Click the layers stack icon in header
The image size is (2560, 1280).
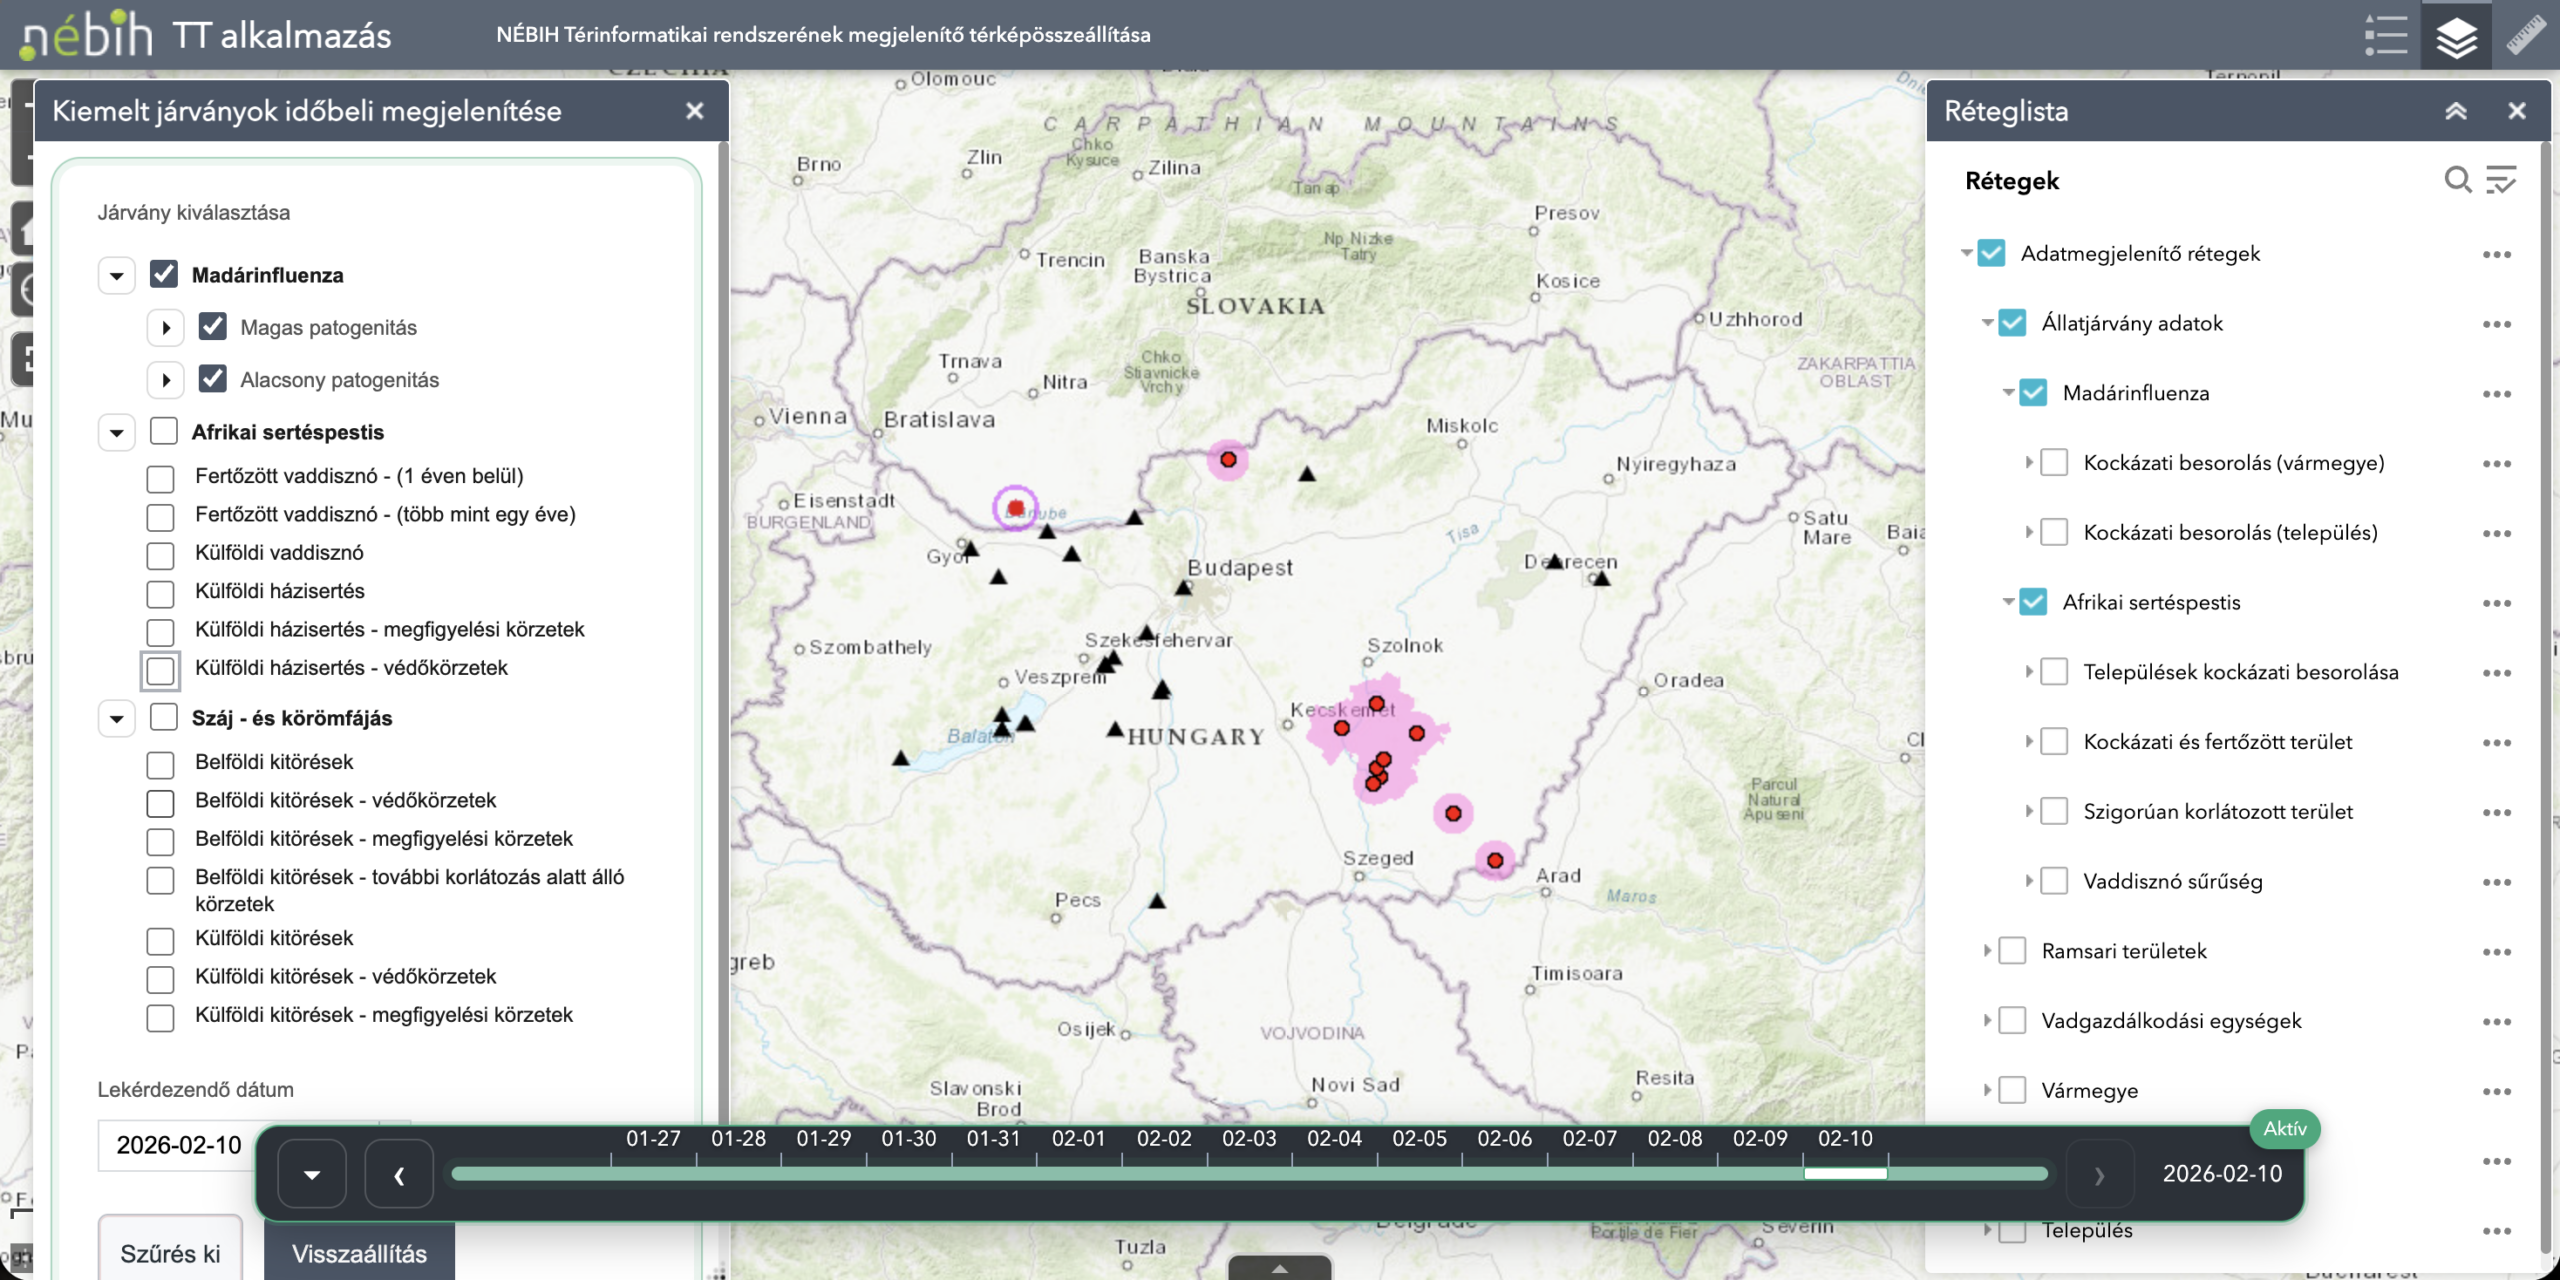2456,37
